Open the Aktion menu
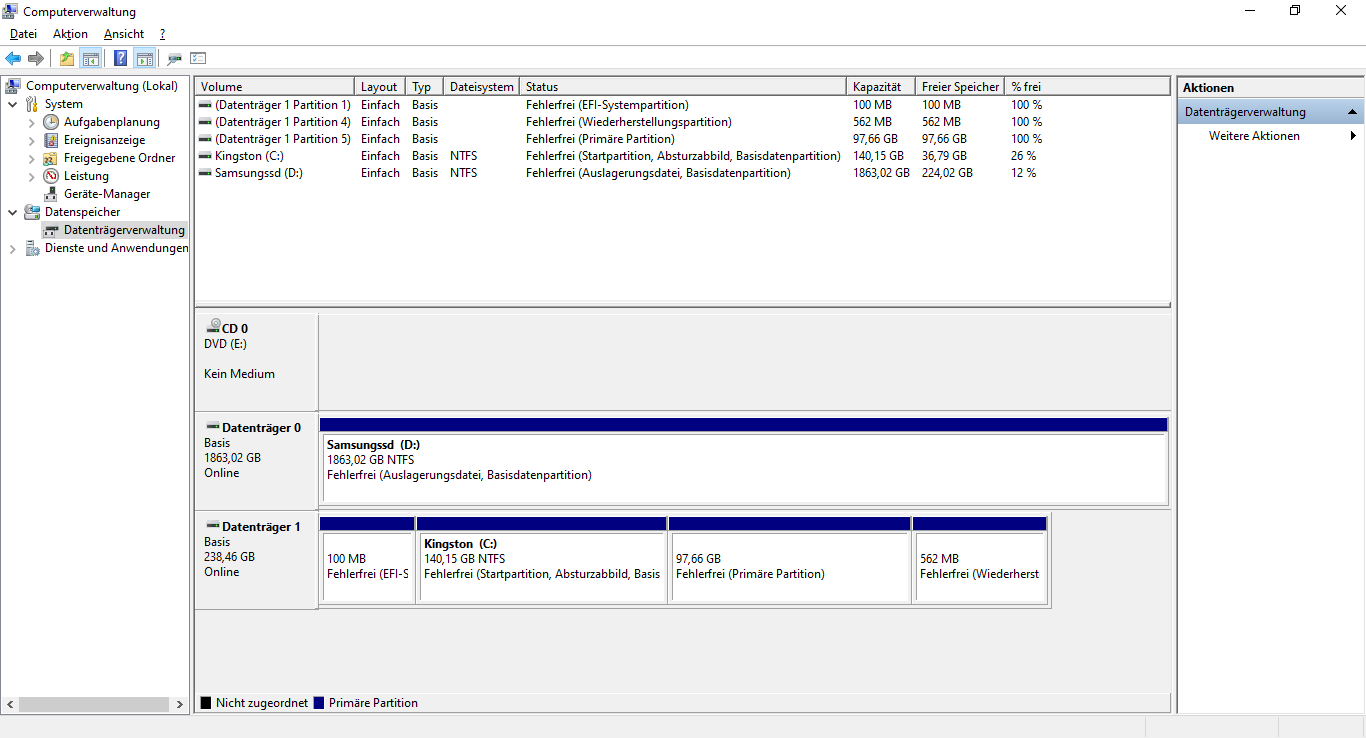This screenshot has height=738, width=1366. [x=70, y=34]
